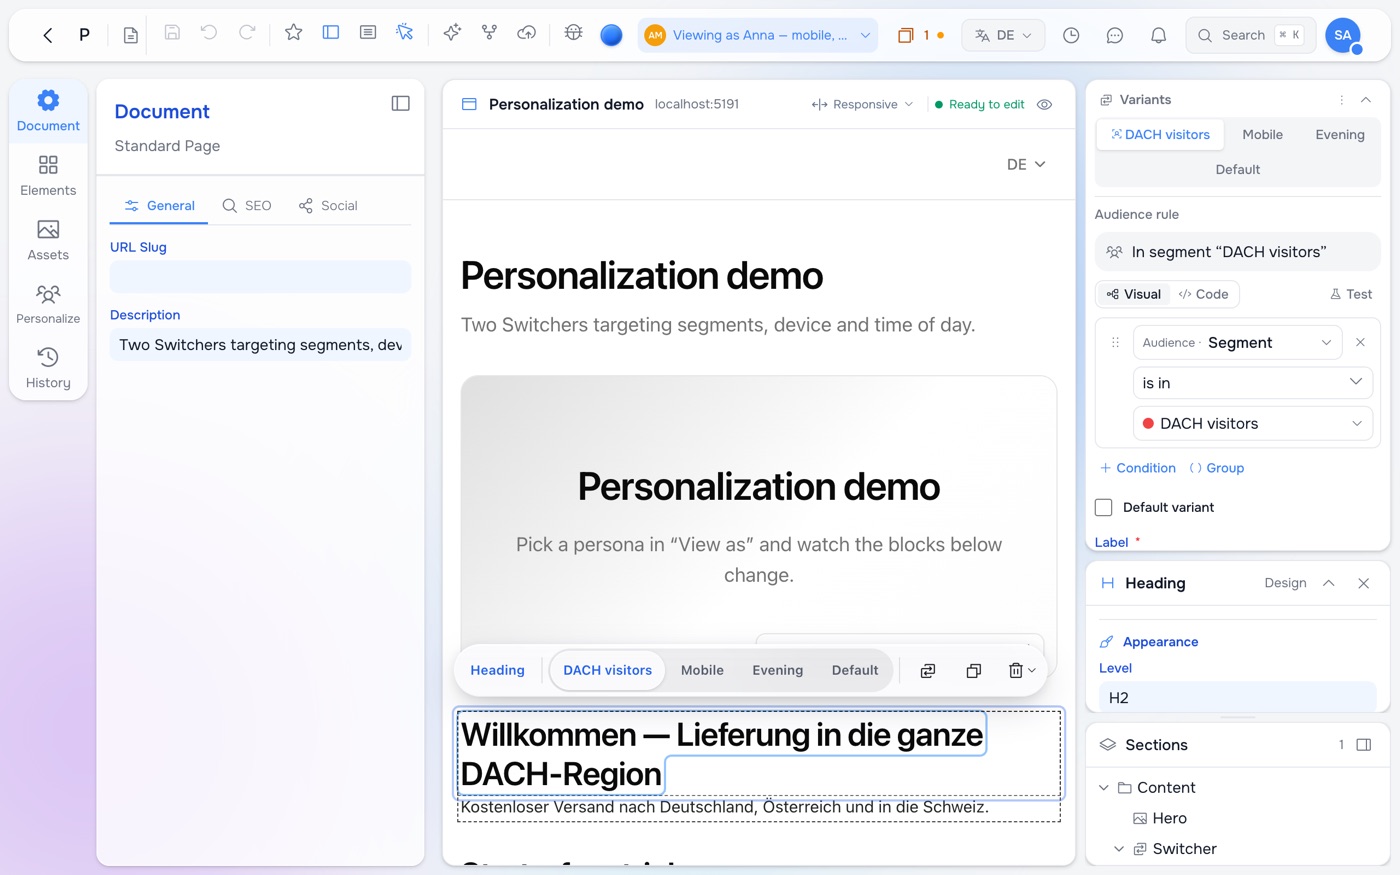The image size is (1400, 875).
Task: Toggle the preview eye icon beside Ready to edit
Action: [x=1044, y=104]
